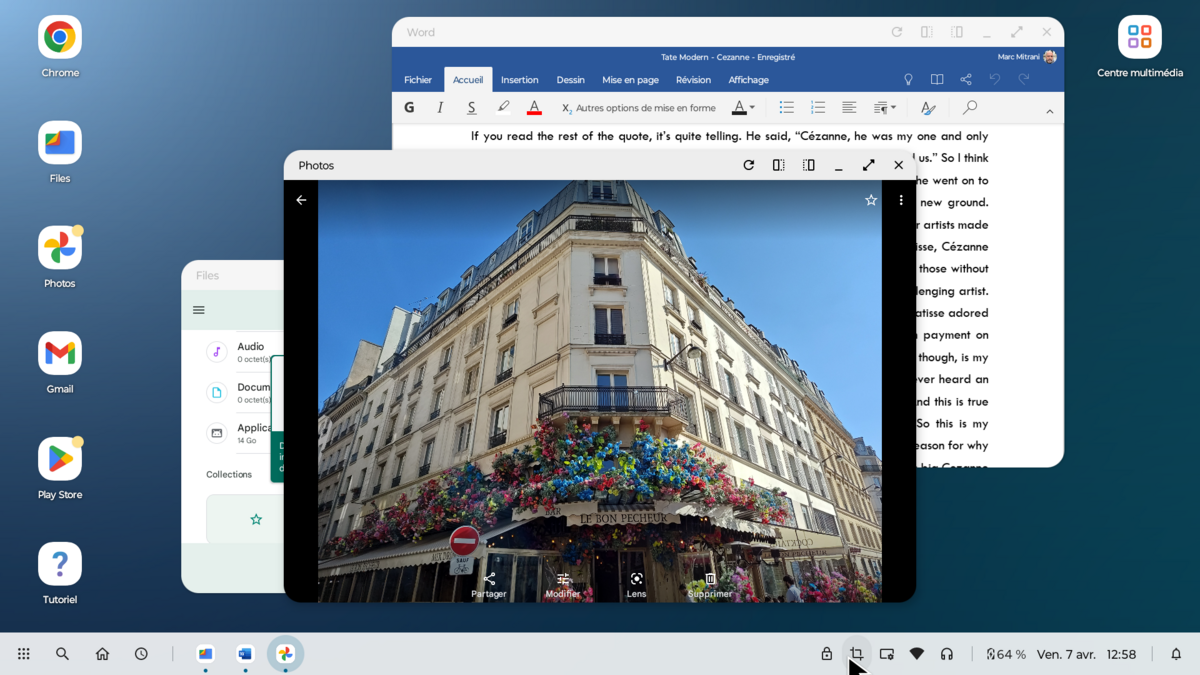This screenshot has width=1200, height=675.
Task: Open search magnifier in Word ribbon
Action: (969, 108)
